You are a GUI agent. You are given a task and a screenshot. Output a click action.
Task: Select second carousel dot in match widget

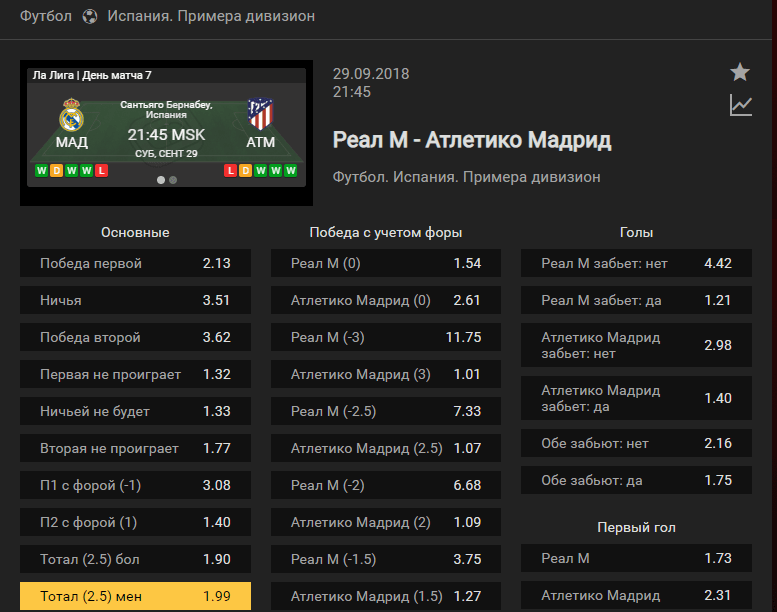(173, 180)
